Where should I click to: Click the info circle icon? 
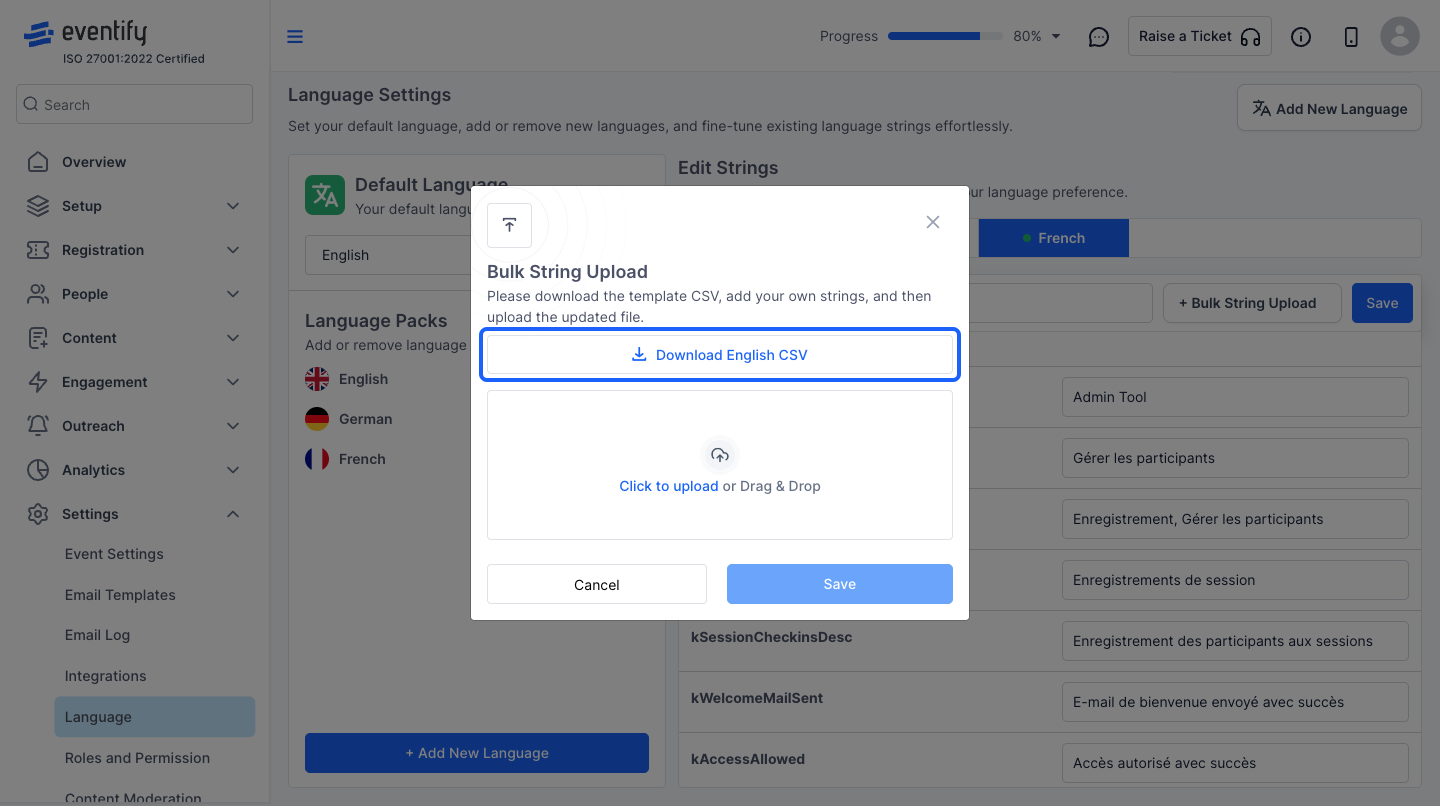click(x=1301, y=37)
